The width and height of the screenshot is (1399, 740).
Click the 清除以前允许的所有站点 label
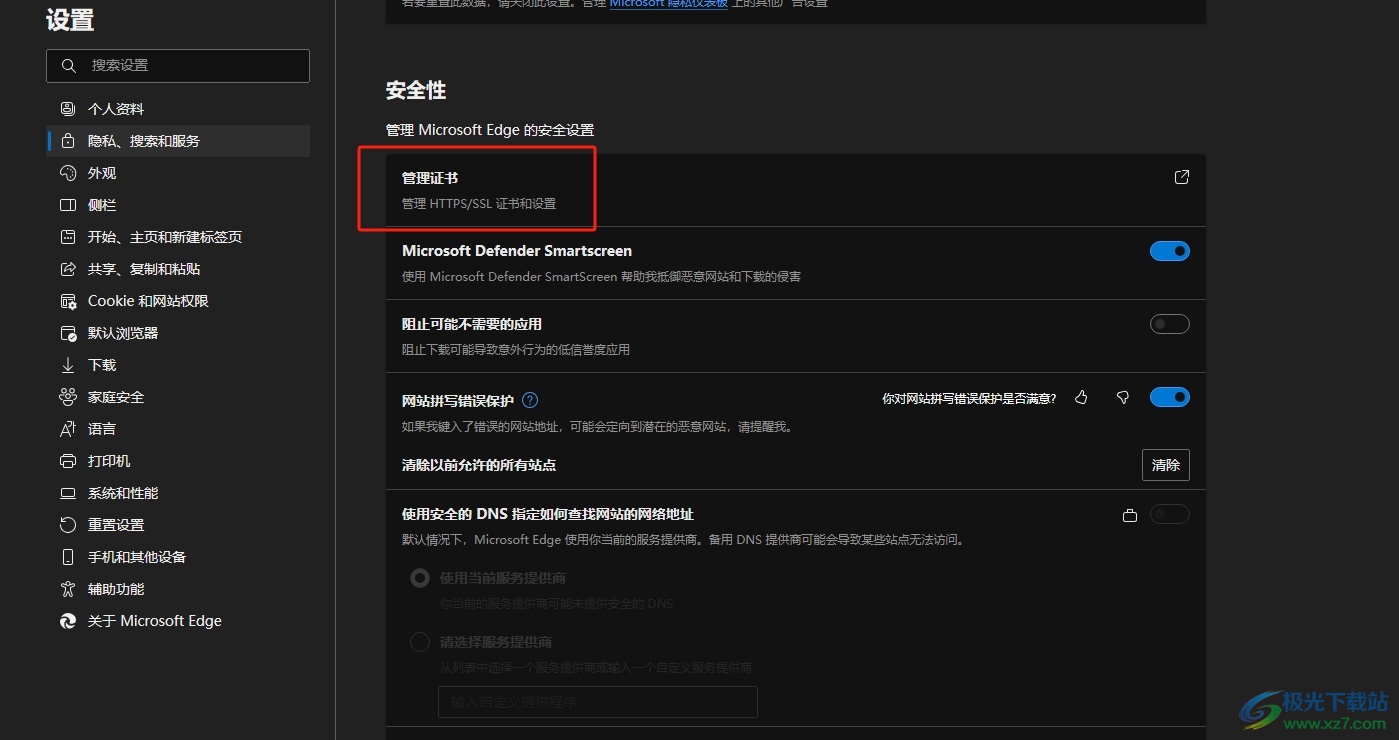point(479,465)
